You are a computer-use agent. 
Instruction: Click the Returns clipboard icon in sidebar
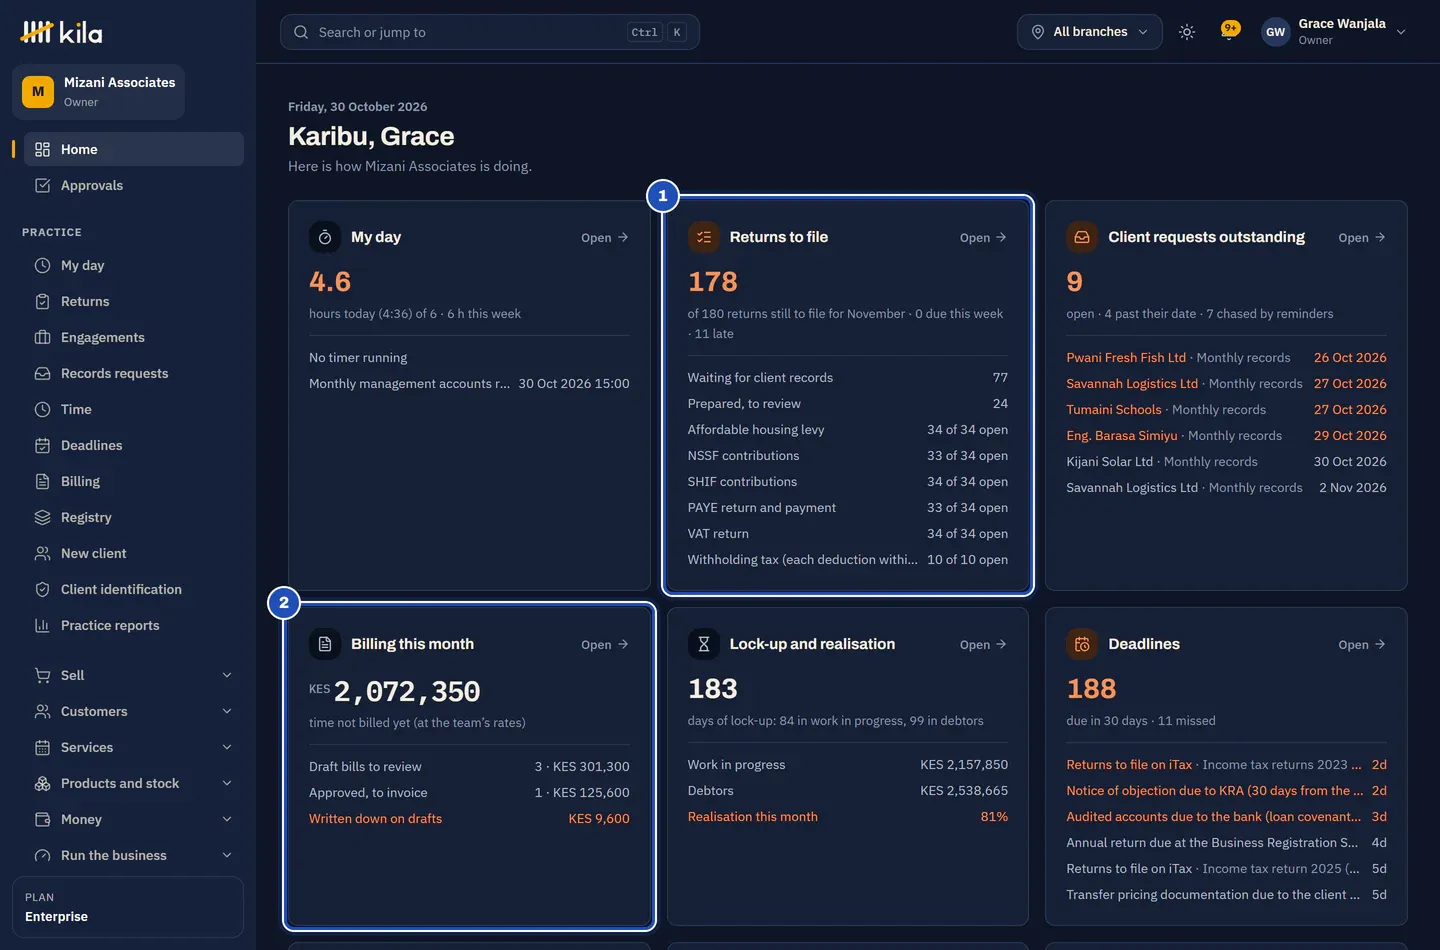point(42,301)
